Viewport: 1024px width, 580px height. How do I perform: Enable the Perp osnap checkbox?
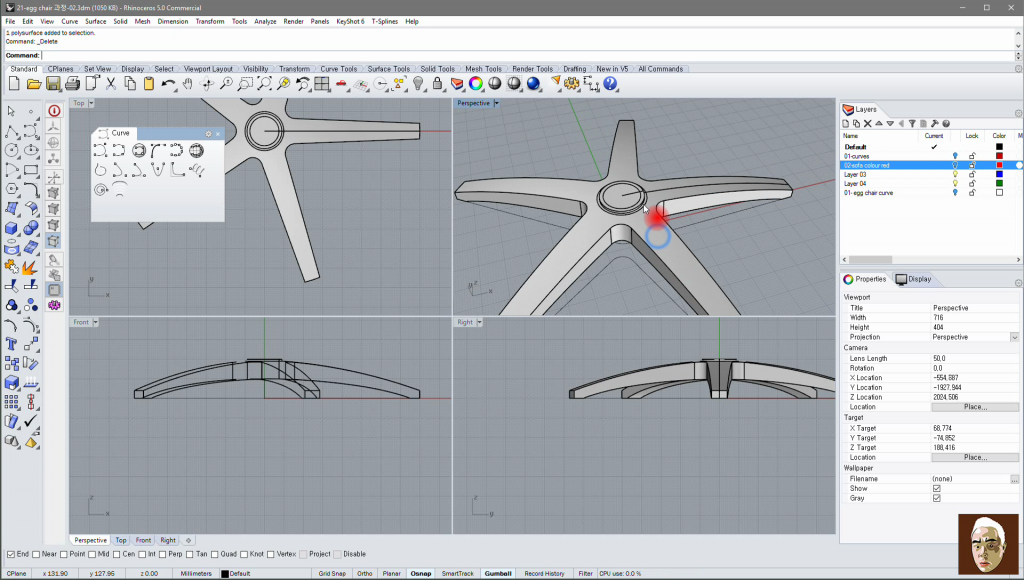coord(162,555)
